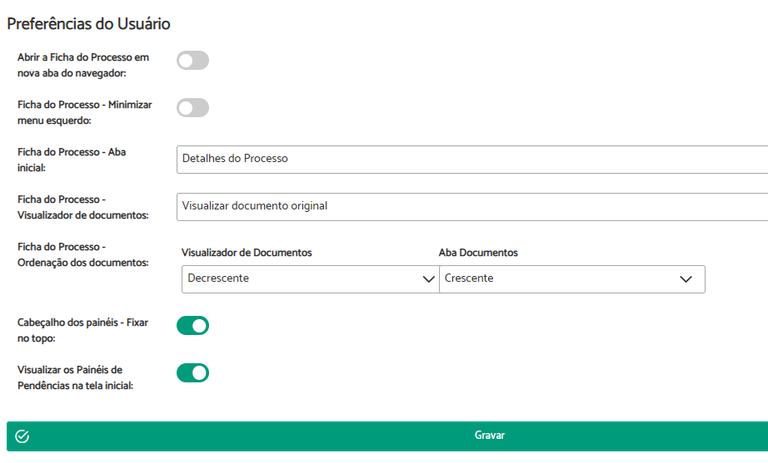Toggle Minimizar menu esquerdo switch

193,108
